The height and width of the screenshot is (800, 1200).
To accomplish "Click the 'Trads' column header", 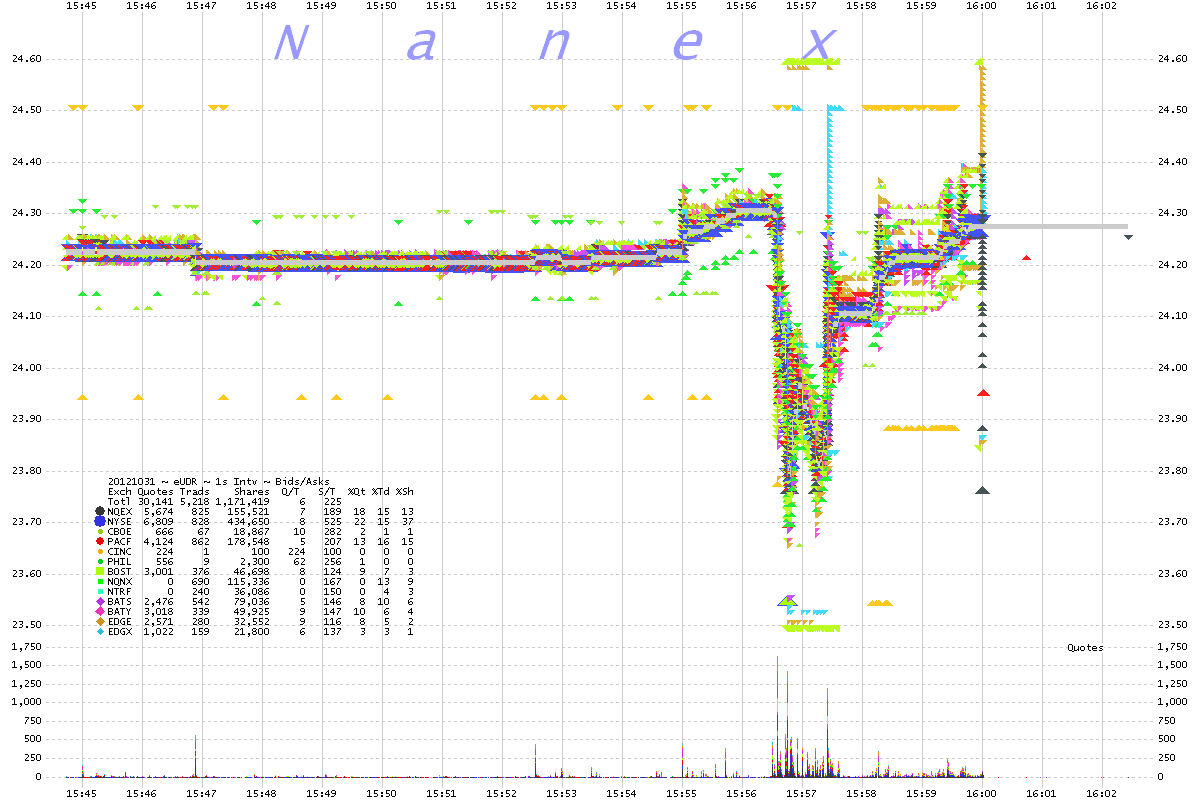I will click(195, 491).
